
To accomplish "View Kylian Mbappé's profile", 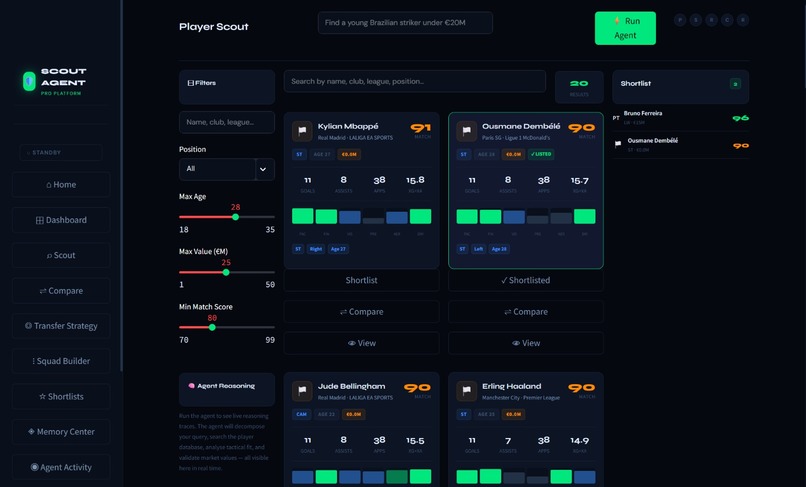I will (361, 343).
